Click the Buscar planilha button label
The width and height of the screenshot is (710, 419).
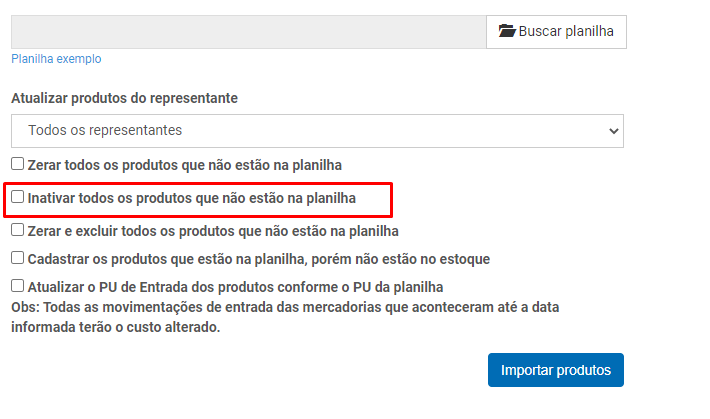point(566,31)
